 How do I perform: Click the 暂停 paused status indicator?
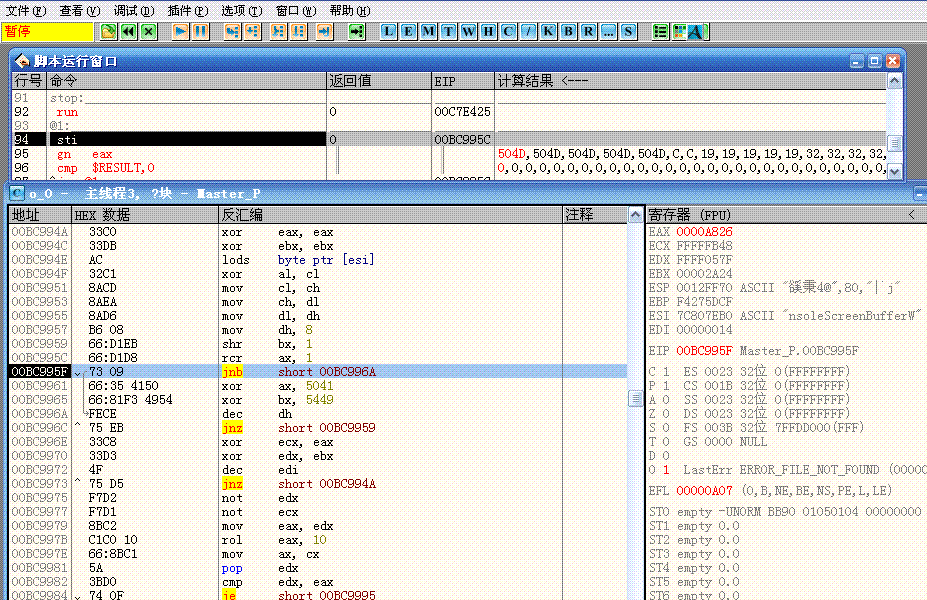(x=47, y=31)
